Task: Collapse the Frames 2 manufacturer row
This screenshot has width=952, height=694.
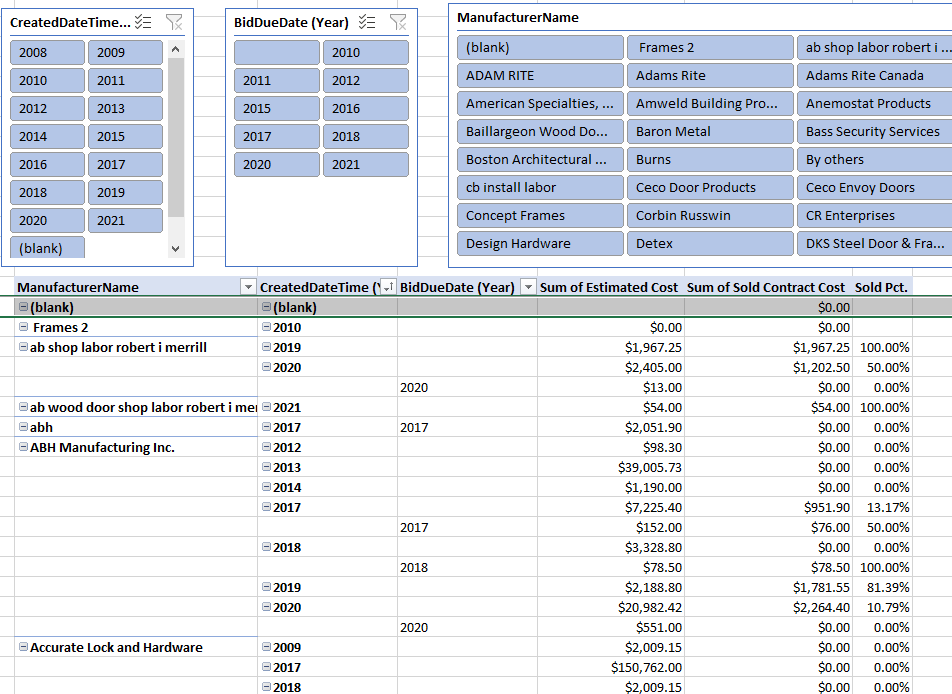Action: click(24, 328)
